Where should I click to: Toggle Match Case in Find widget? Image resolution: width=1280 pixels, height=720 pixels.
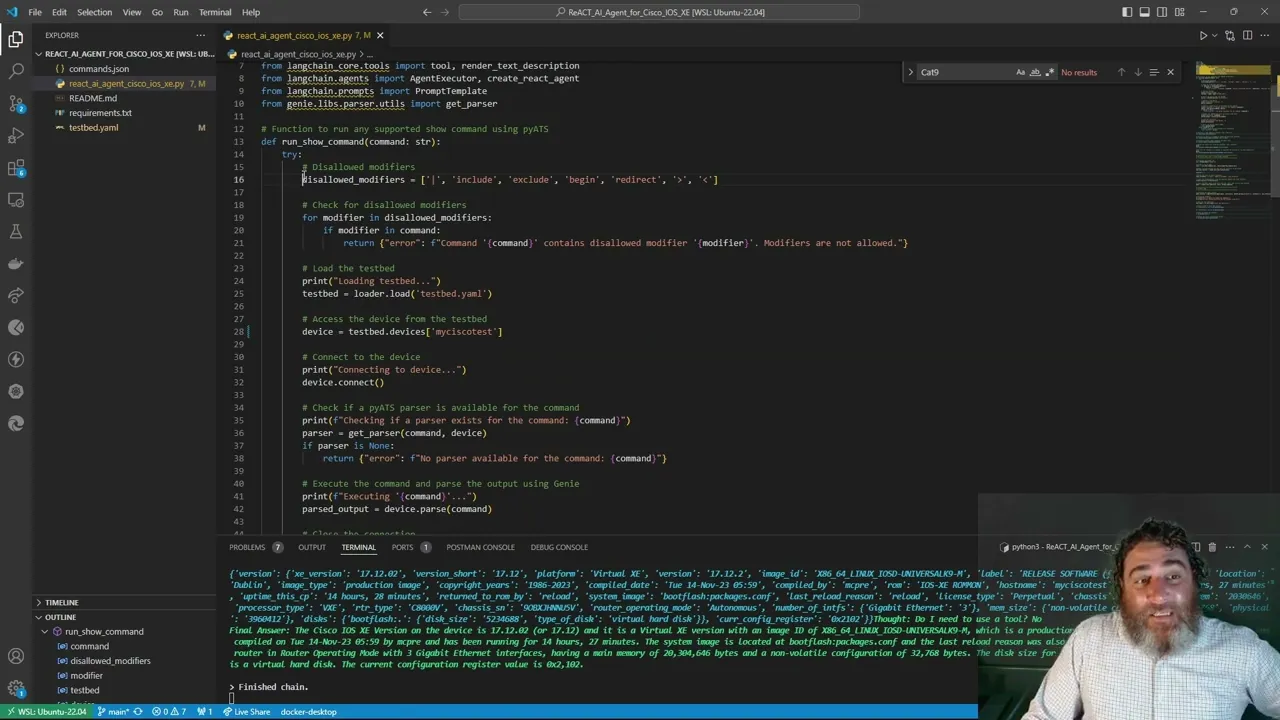click(x=1020, y=72)
